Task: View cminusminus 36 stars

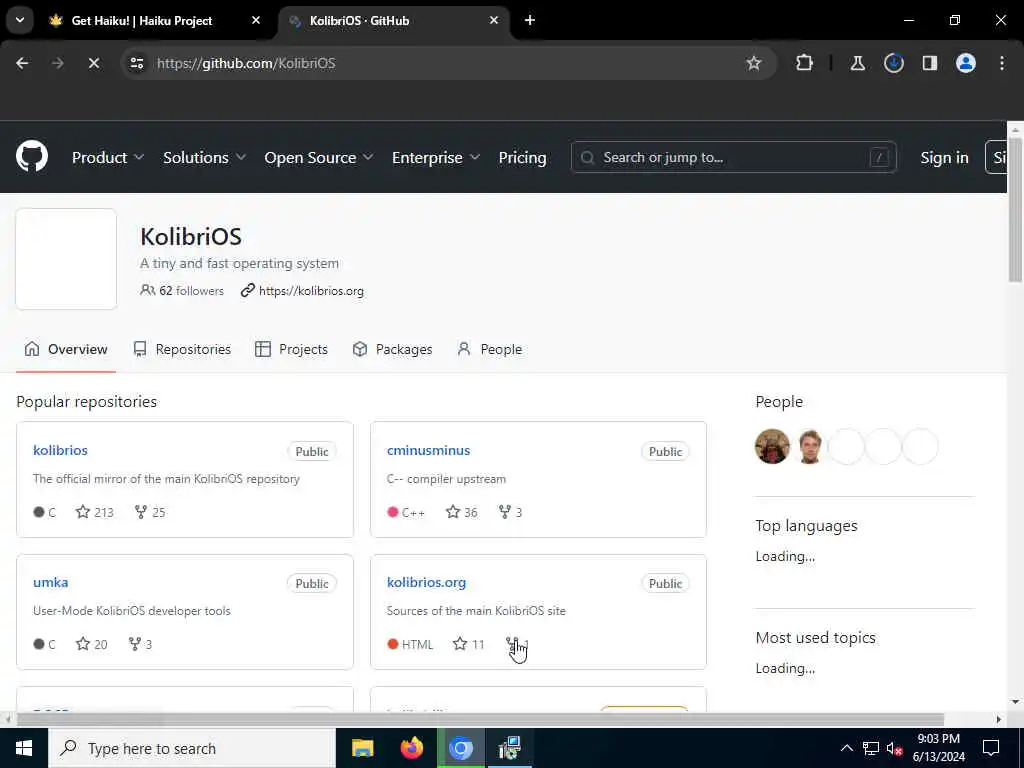Action: click(x=462, y=512)
